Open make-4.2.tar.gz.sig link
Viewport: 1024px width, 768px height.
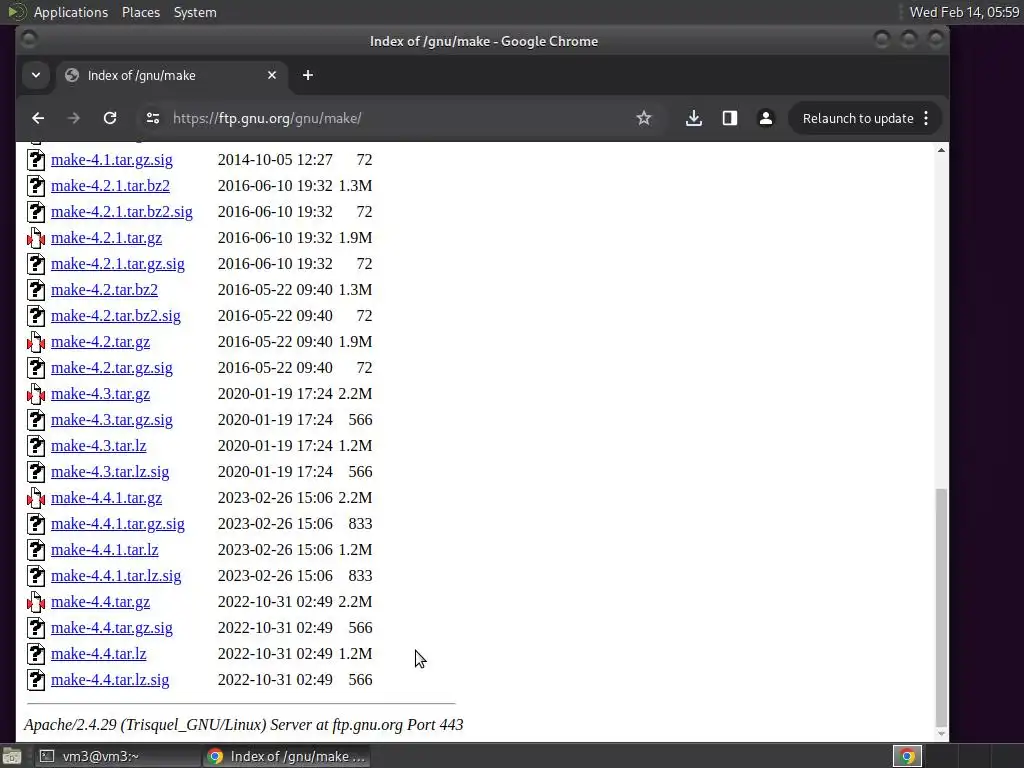click(x=112, y=368)
